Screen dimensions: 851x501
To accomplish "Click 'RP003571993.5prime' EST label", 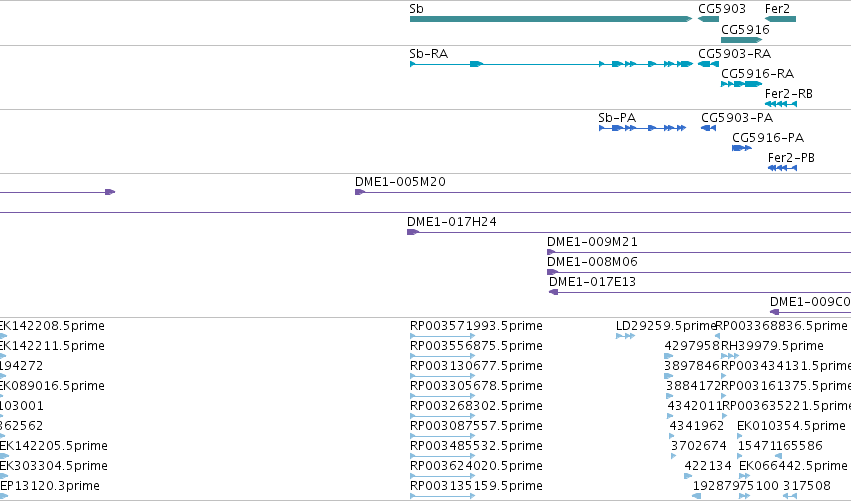I will click(x=476, y=326).
